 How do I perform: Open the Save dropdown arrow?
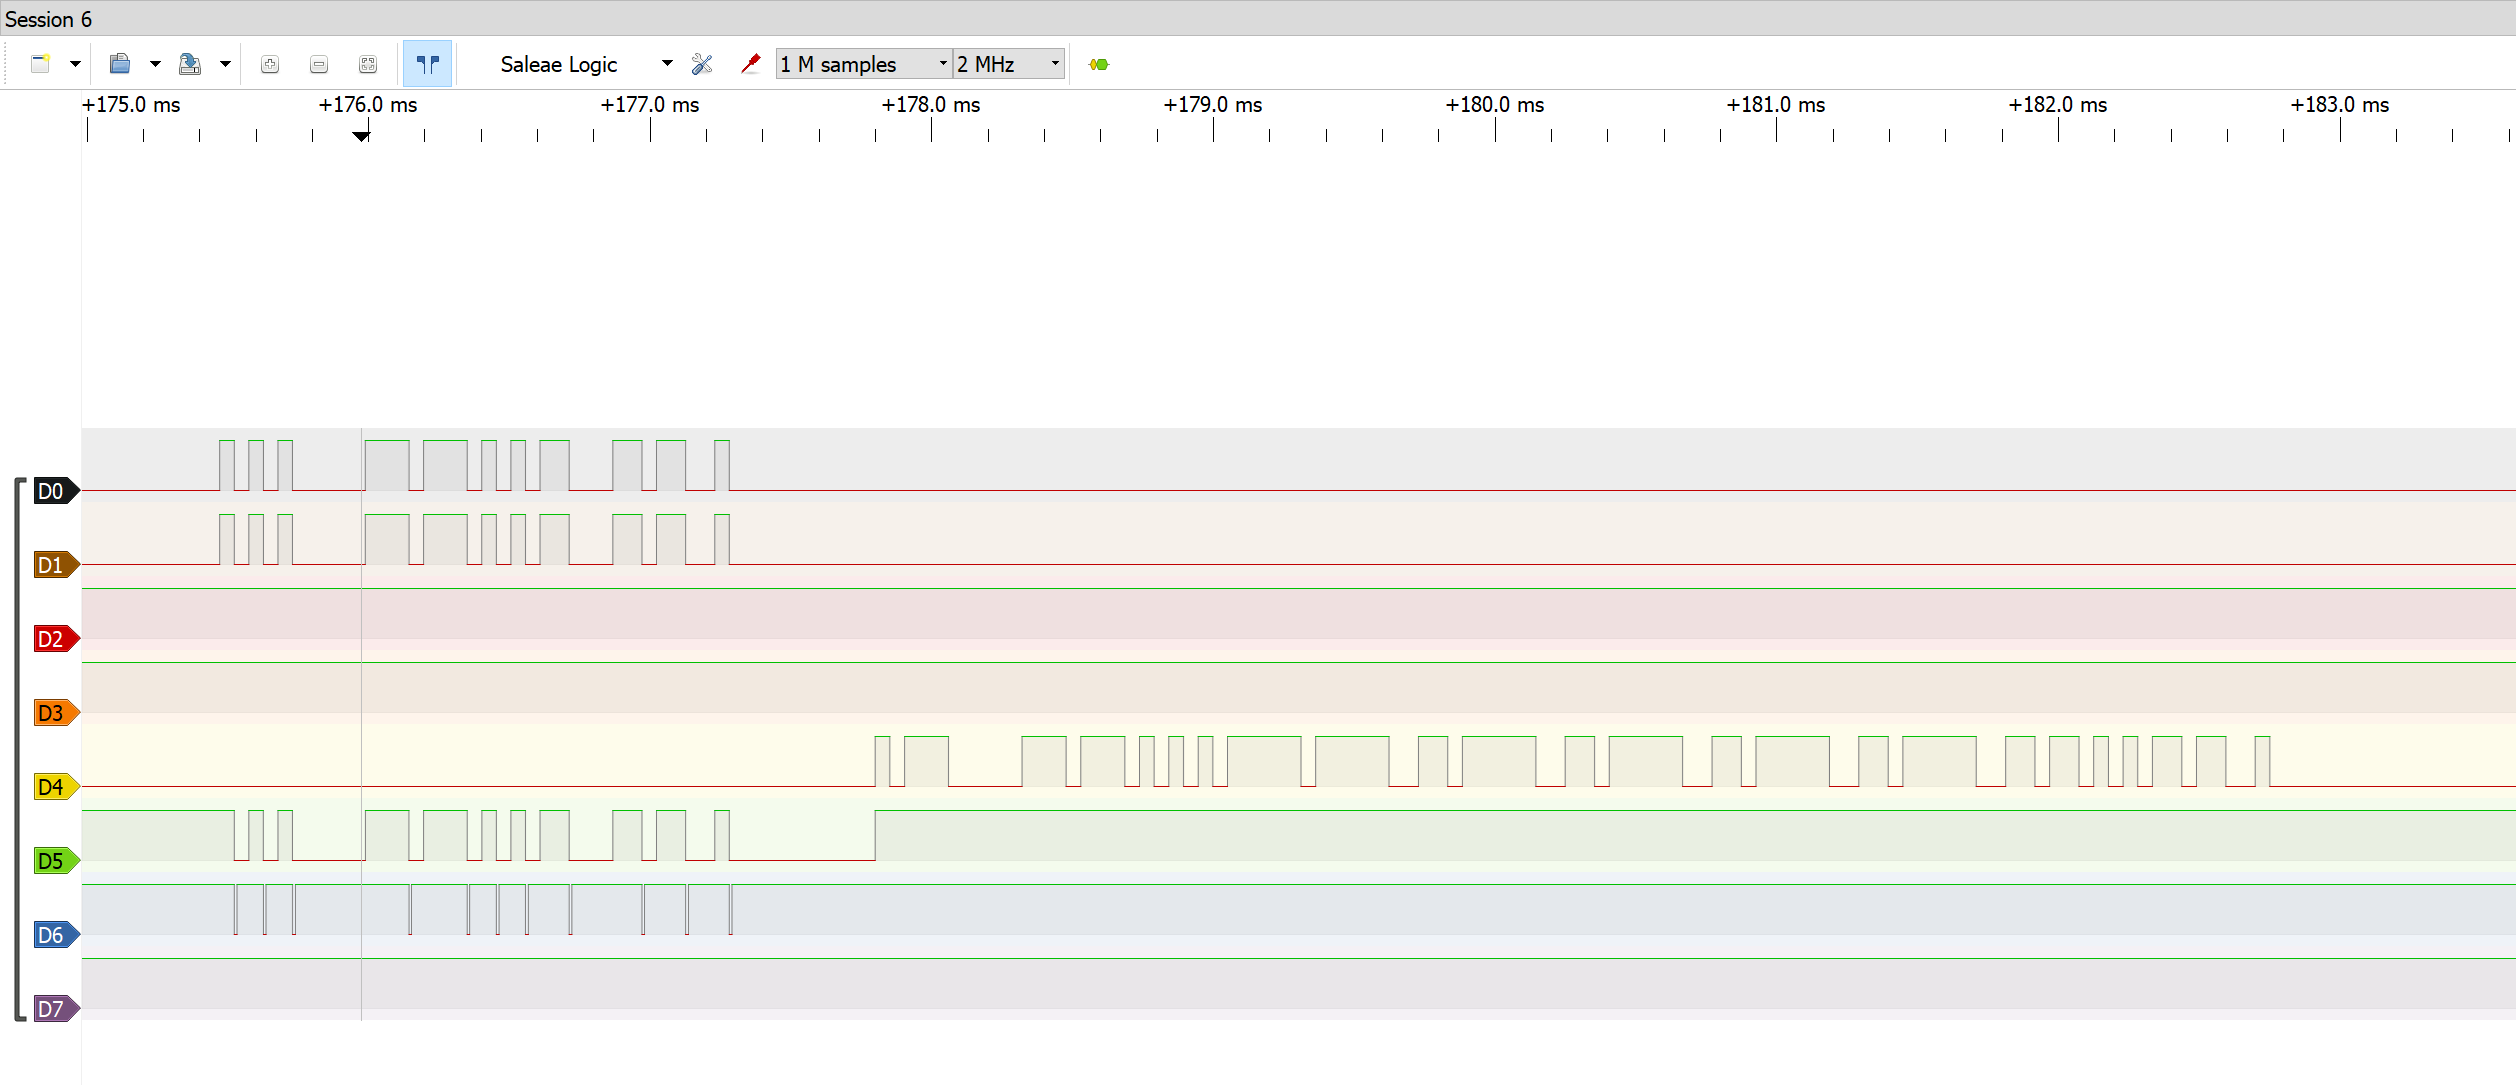[225, 64]
